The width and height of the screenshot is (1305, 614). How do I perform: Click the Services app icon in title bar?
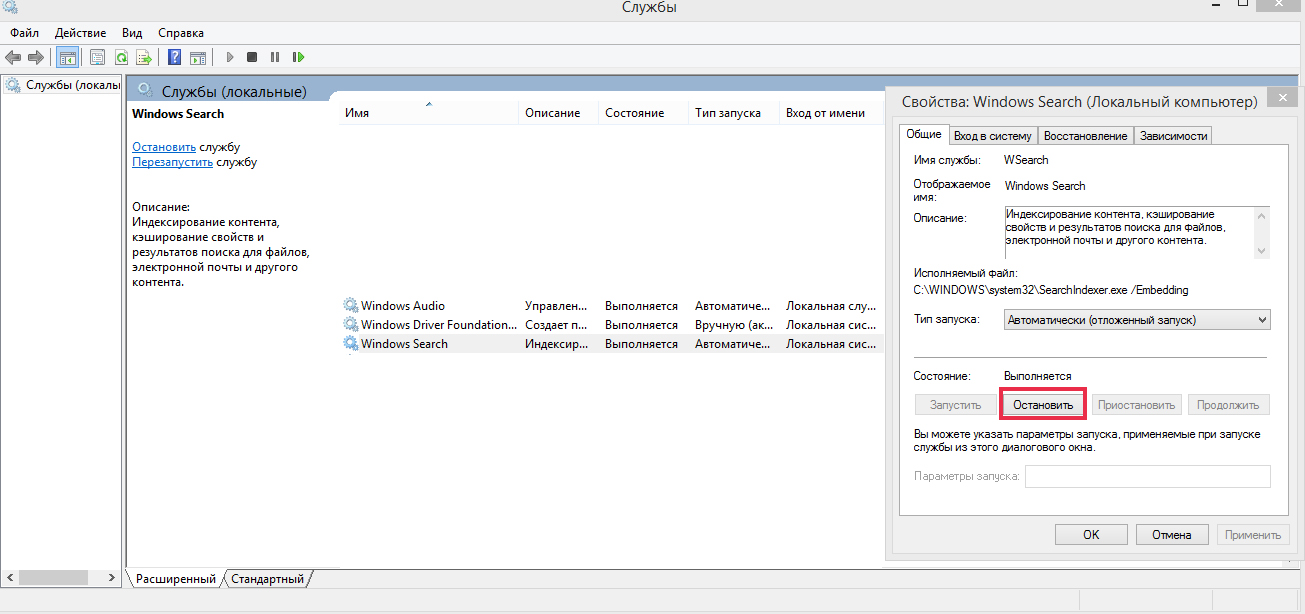[10, 7]
